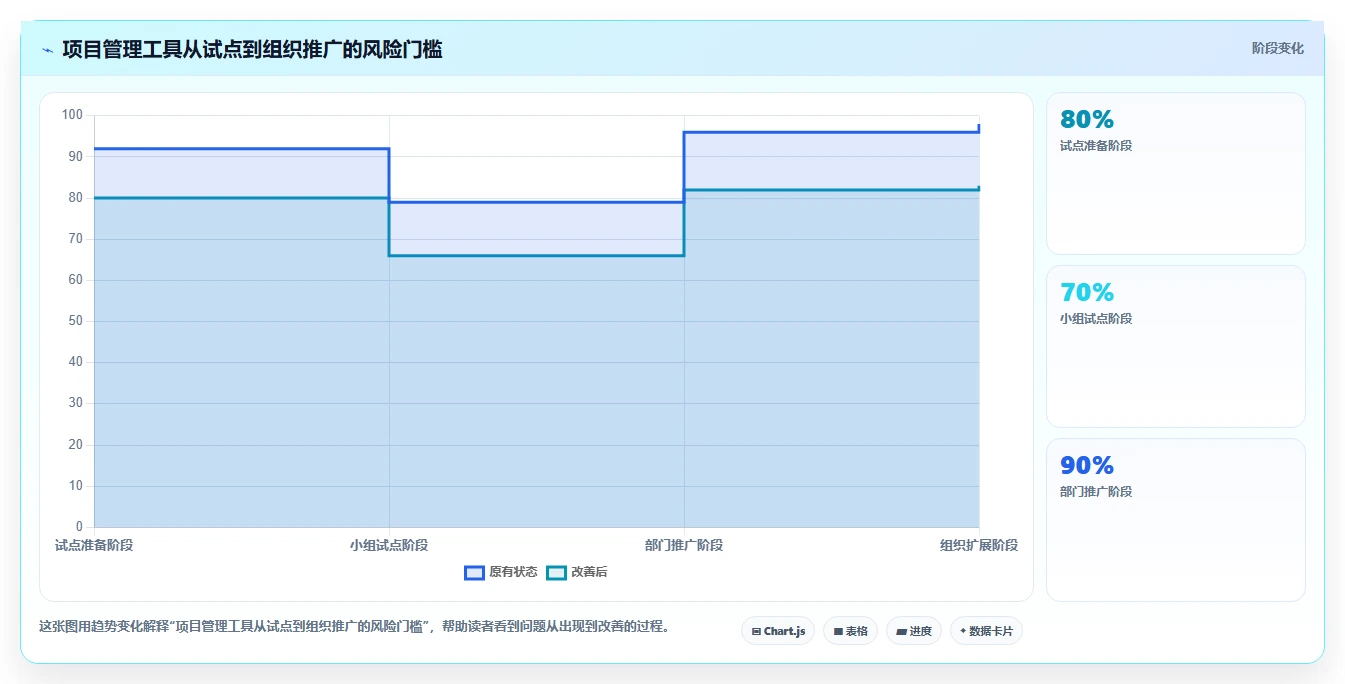
Task: Select the 进度 tag
Action: [x=914, y=631]
